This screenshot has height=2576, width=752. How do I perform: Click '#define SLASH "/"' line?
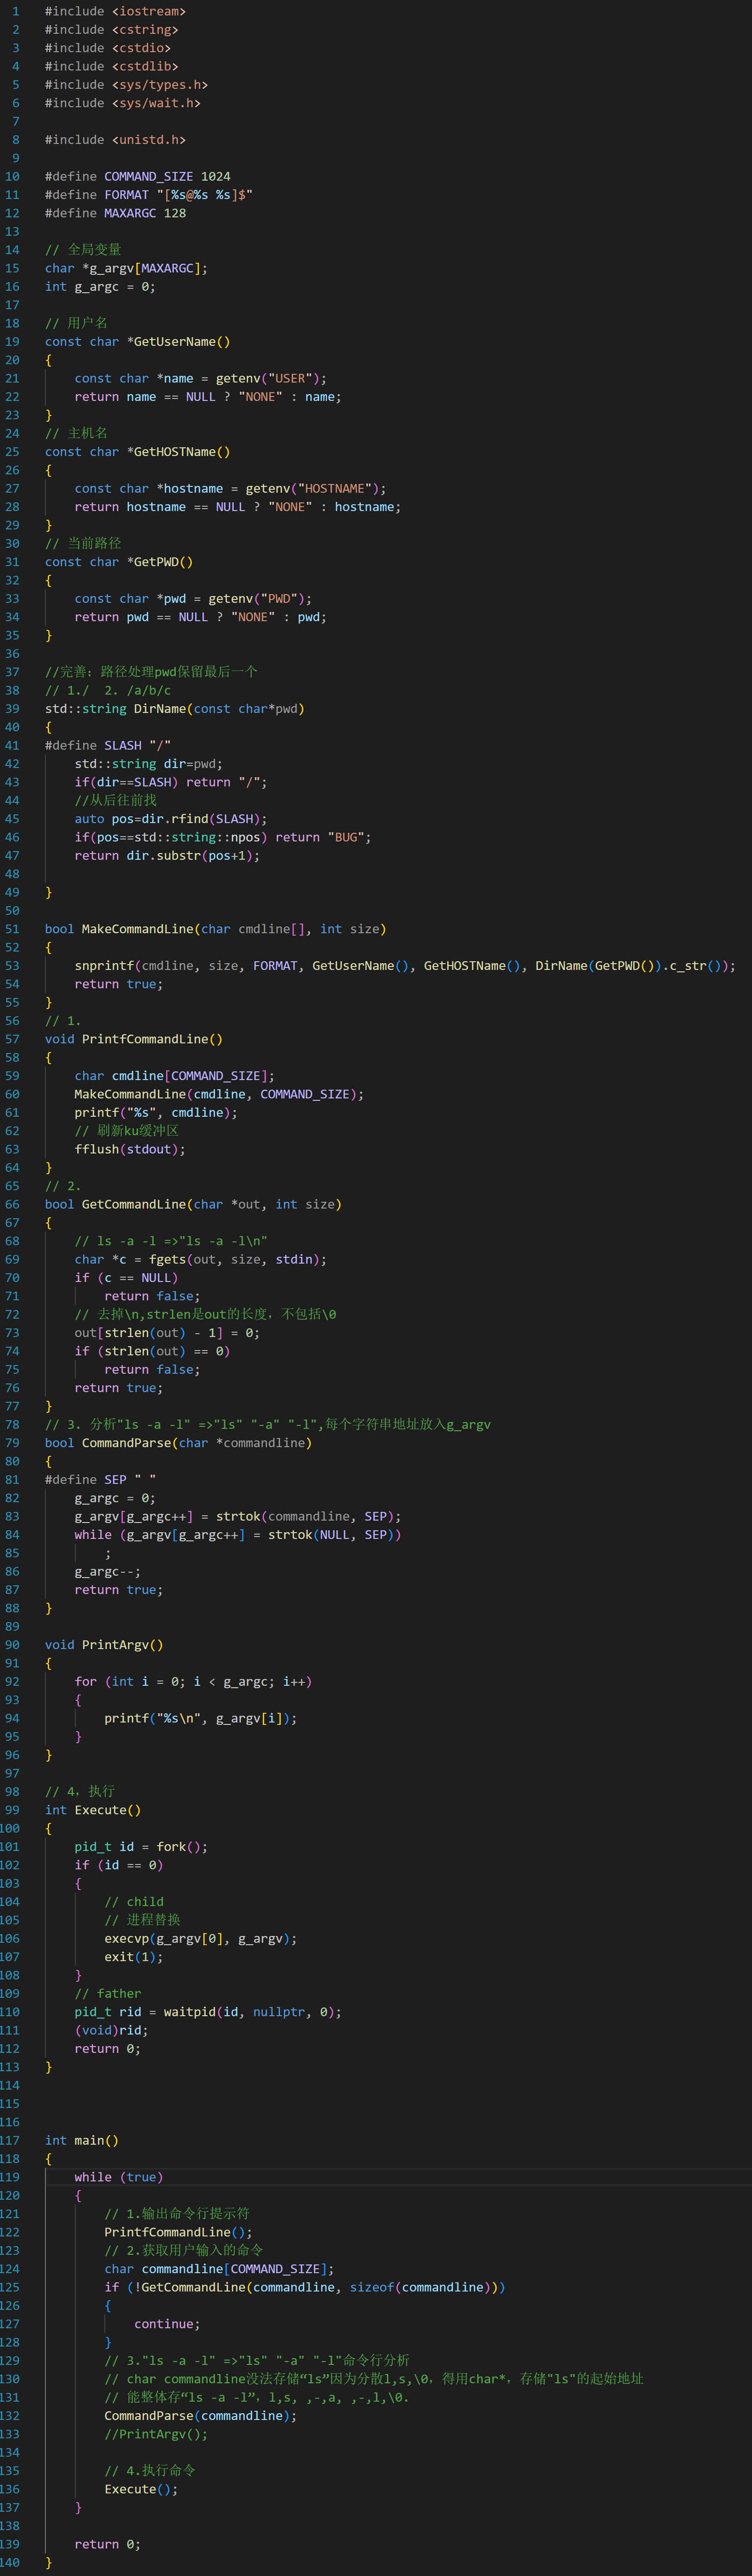click(x=108, y=745)
